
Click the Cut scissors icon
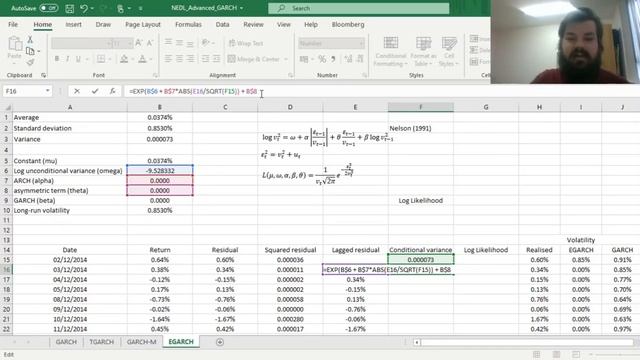pos(30,40)
